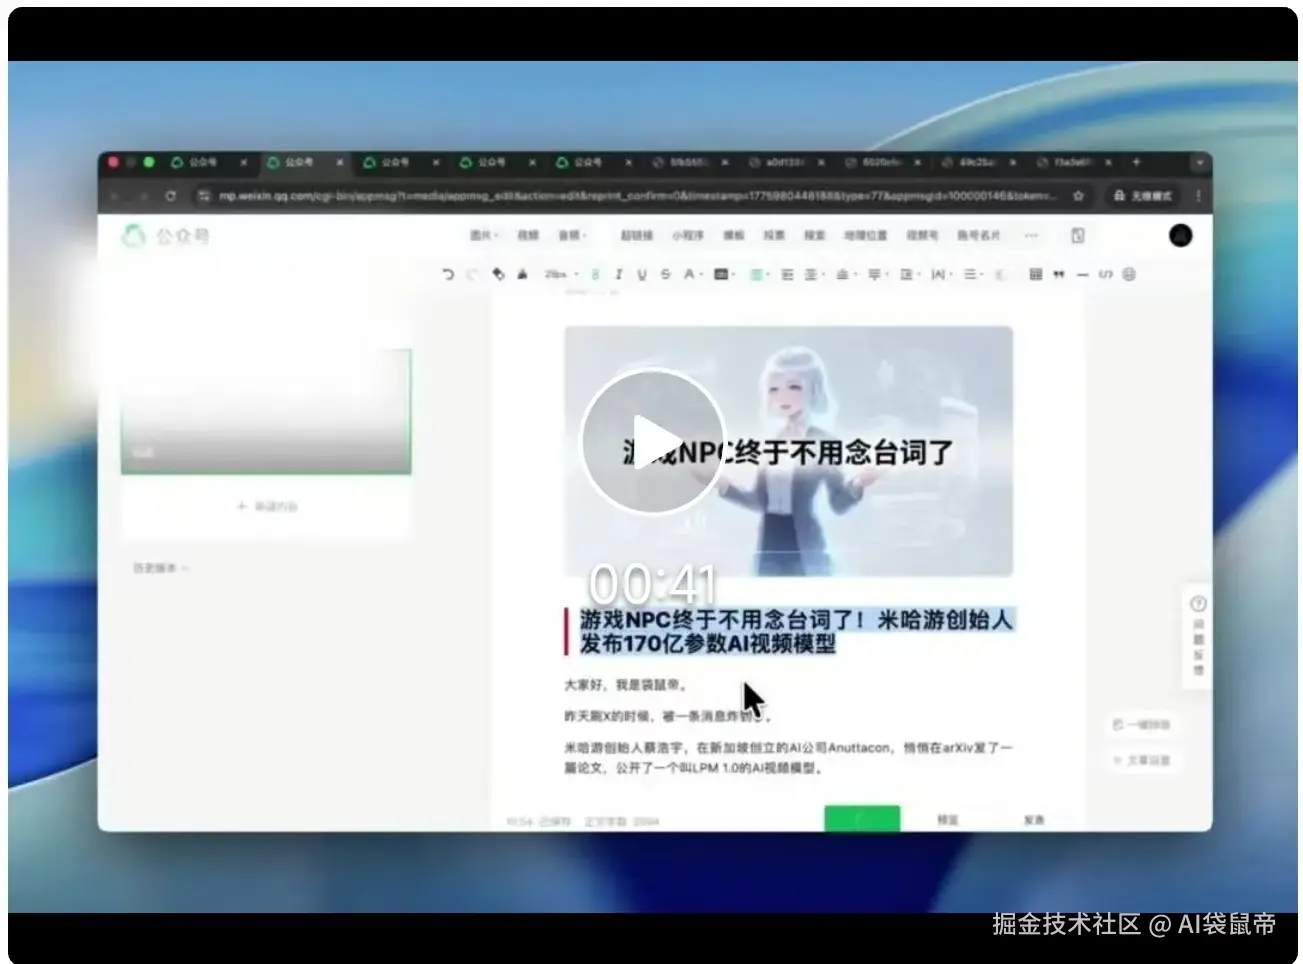Insert a code block

point(1105,274)
